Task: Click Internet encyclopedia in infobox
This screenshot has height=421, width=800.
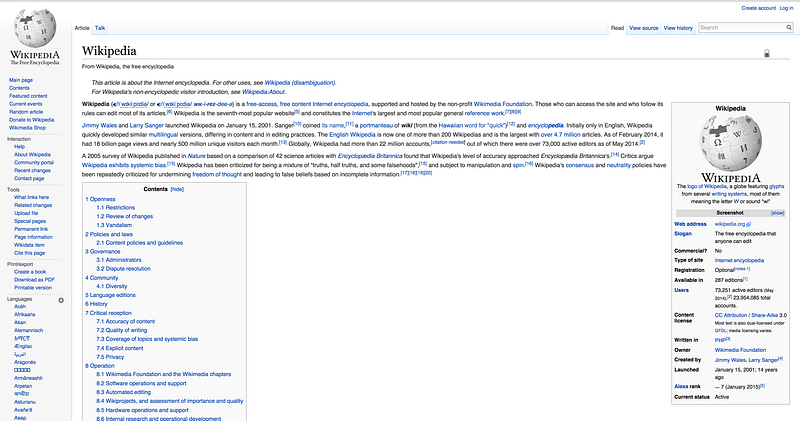Action: tap(739, 261)
